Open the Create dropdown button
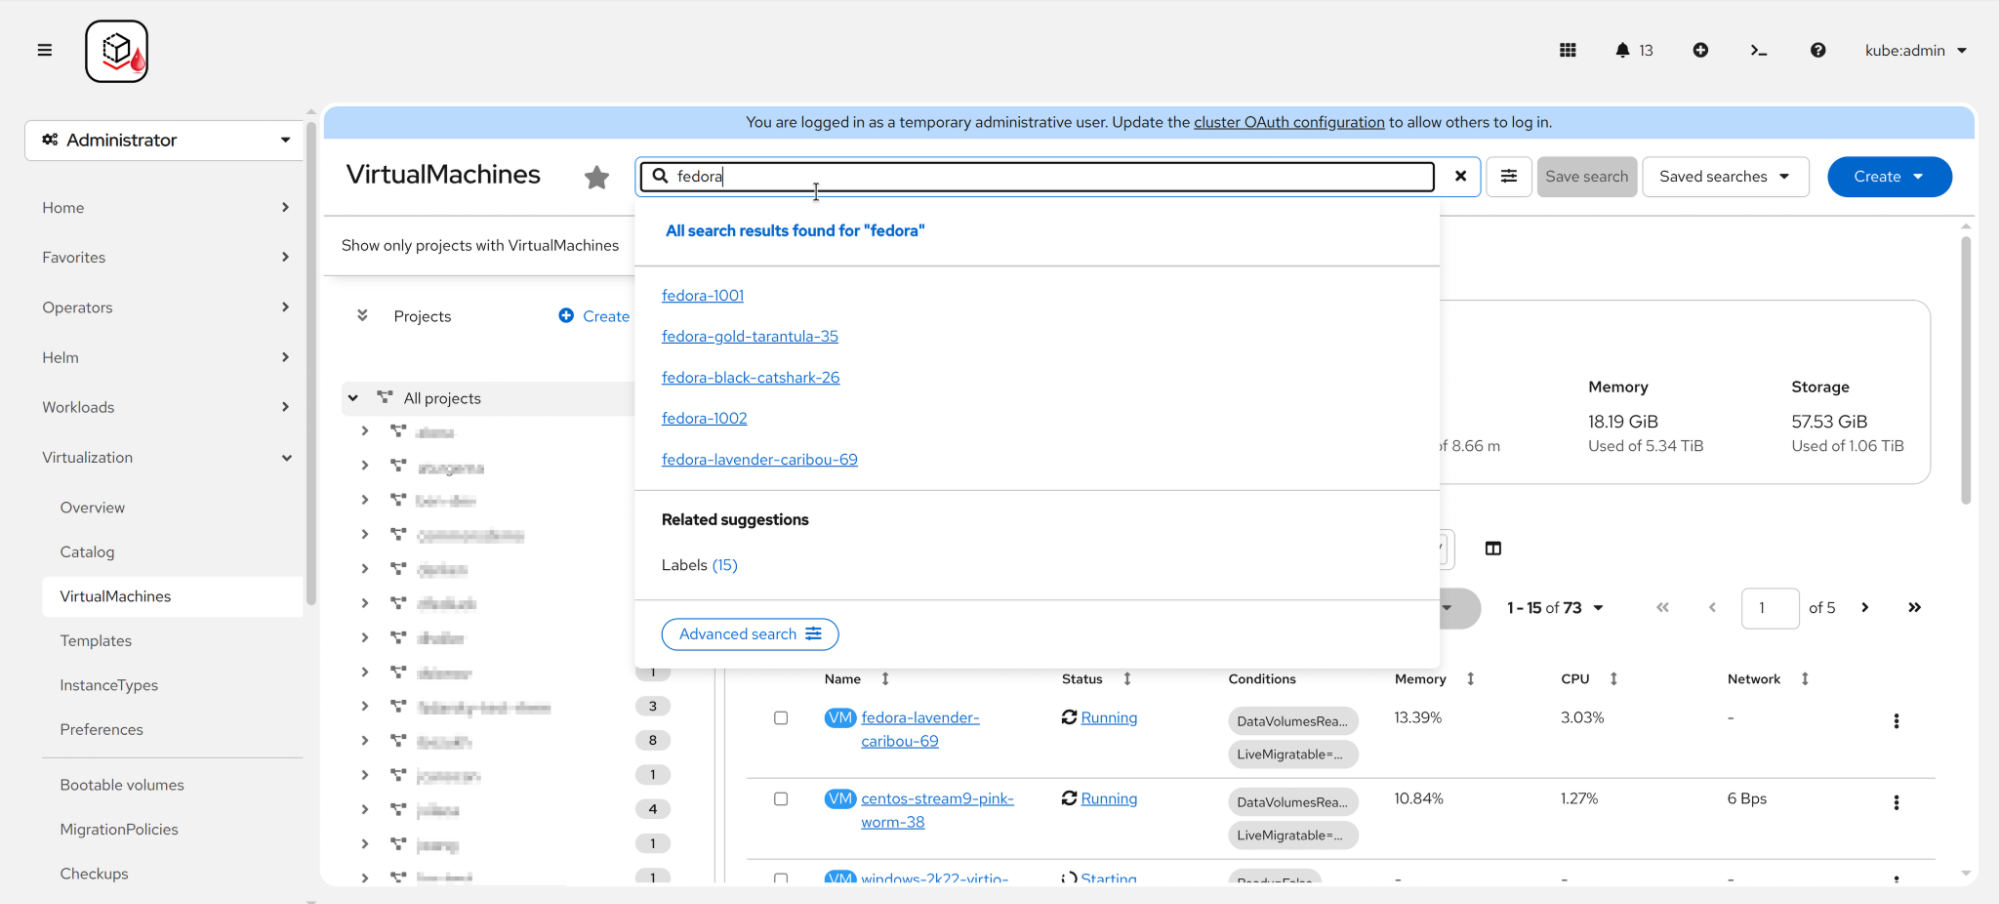Screen dimensions: 1999x904 click(x=1888, y=176)
